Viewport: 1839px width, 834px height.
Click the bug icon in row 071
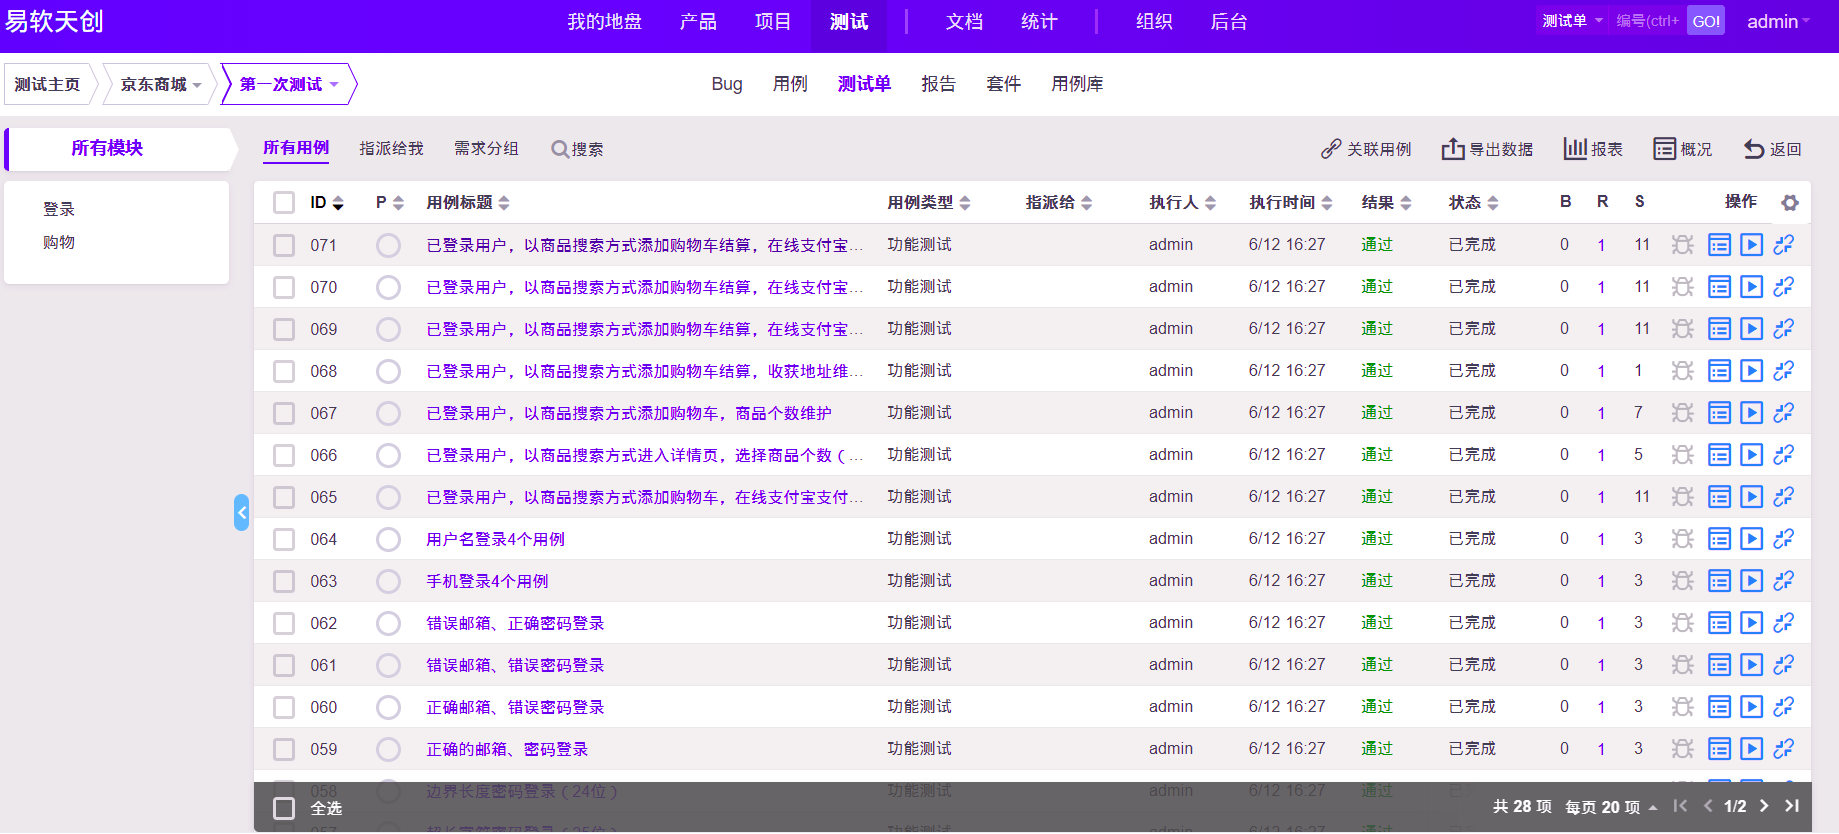(1683, 245)
